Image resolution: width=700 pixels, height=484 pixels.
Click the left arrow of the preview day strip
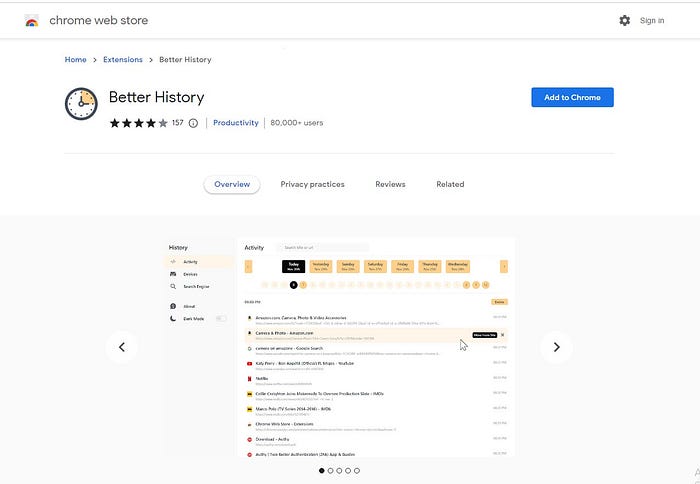tap(249, 267)
